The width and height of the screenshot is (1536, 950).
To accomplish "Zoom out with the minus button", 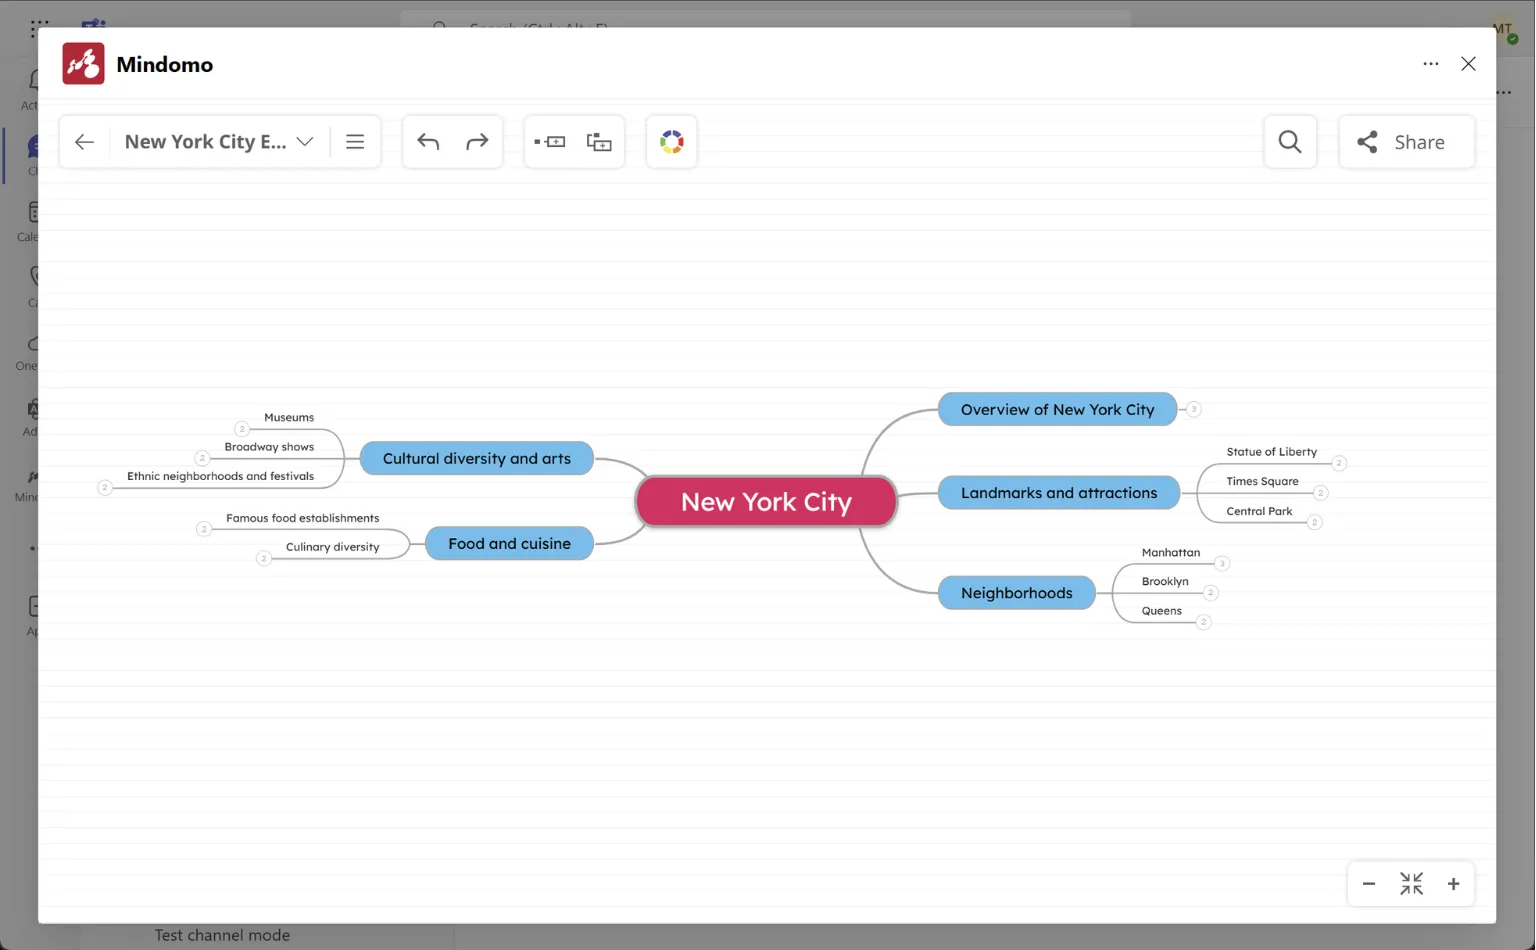I will pyautogui.click(x=1369, y=884).
